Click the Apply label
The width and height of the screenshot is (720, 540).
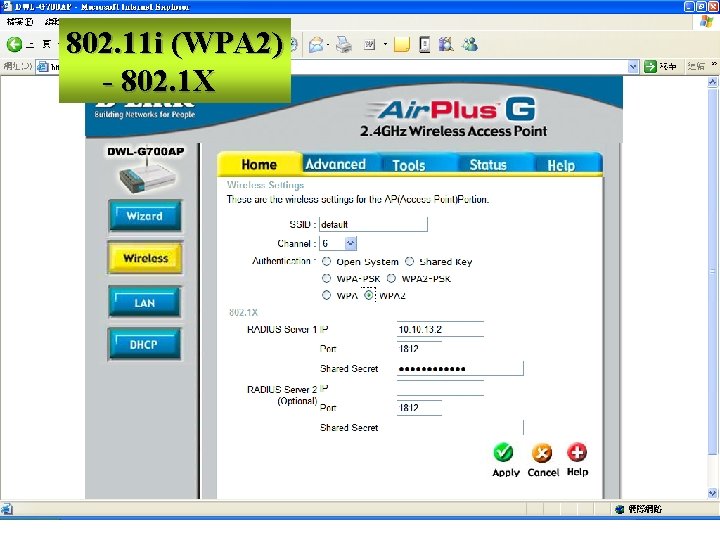(506, 472)
